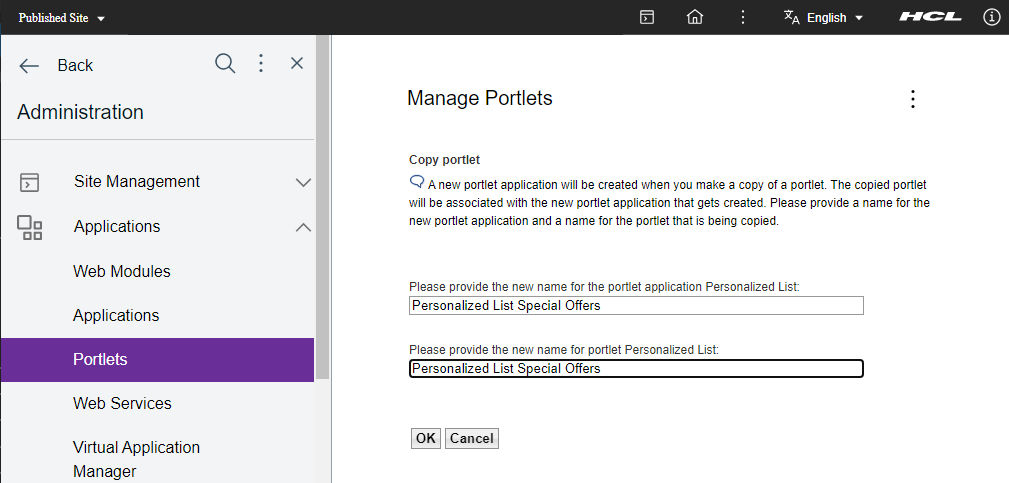Click the Back arrow in sidebar
The height and width of the screenshot is (483, 1009).
[x=29, y=66]
